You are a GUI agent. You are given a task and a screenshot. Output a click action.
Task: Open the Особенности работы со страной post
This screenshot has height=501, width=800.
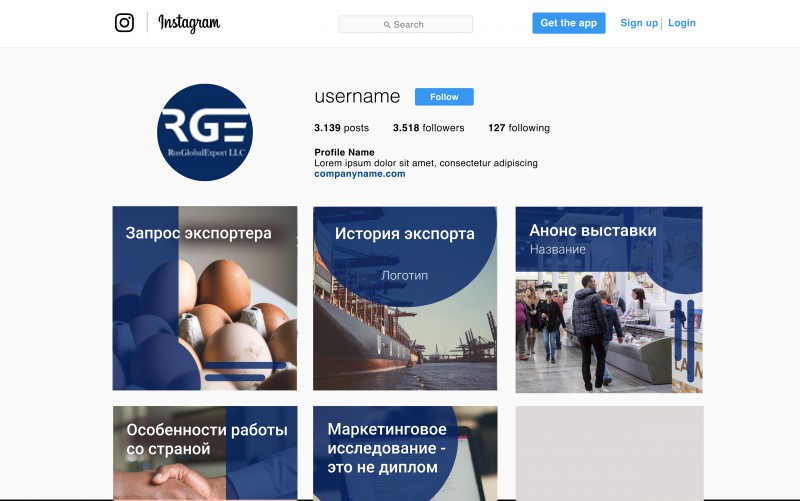(205, 453)
